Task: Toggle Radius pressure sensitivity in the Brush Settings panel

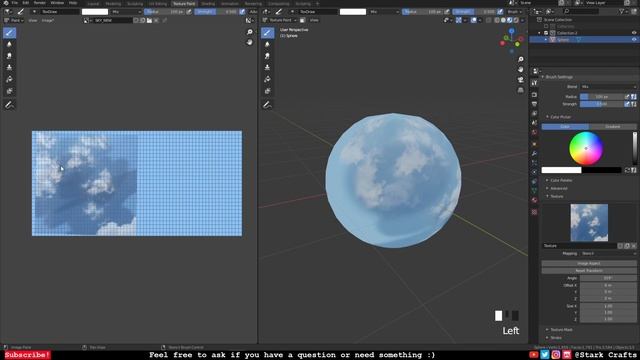Action: pyautogui.click(x=627, y=97)
